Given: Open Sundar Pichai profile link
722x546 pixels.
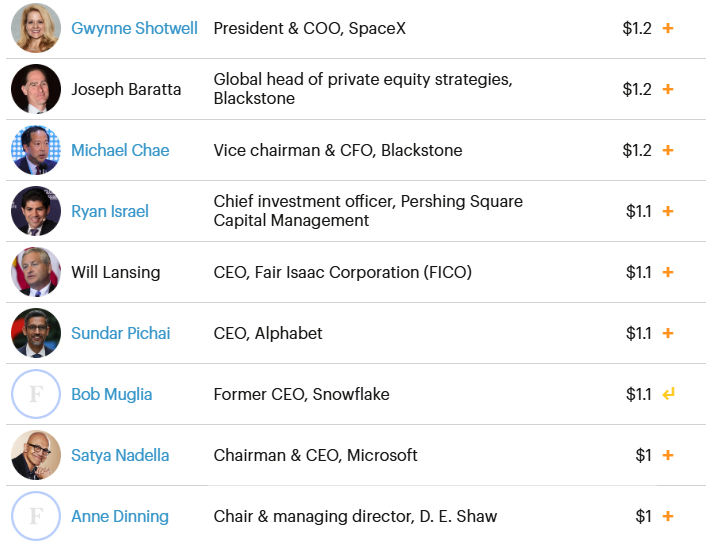Looking at the screenshot, I should pos(120,333).
